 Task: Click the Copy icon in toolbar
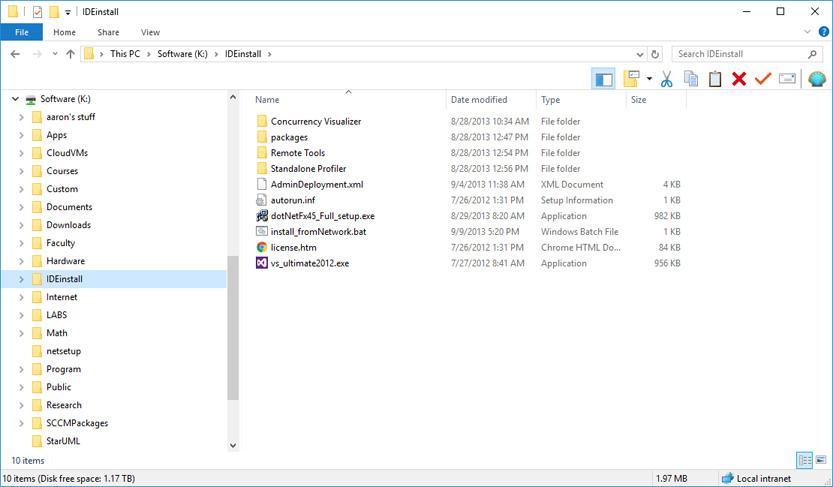690,79
